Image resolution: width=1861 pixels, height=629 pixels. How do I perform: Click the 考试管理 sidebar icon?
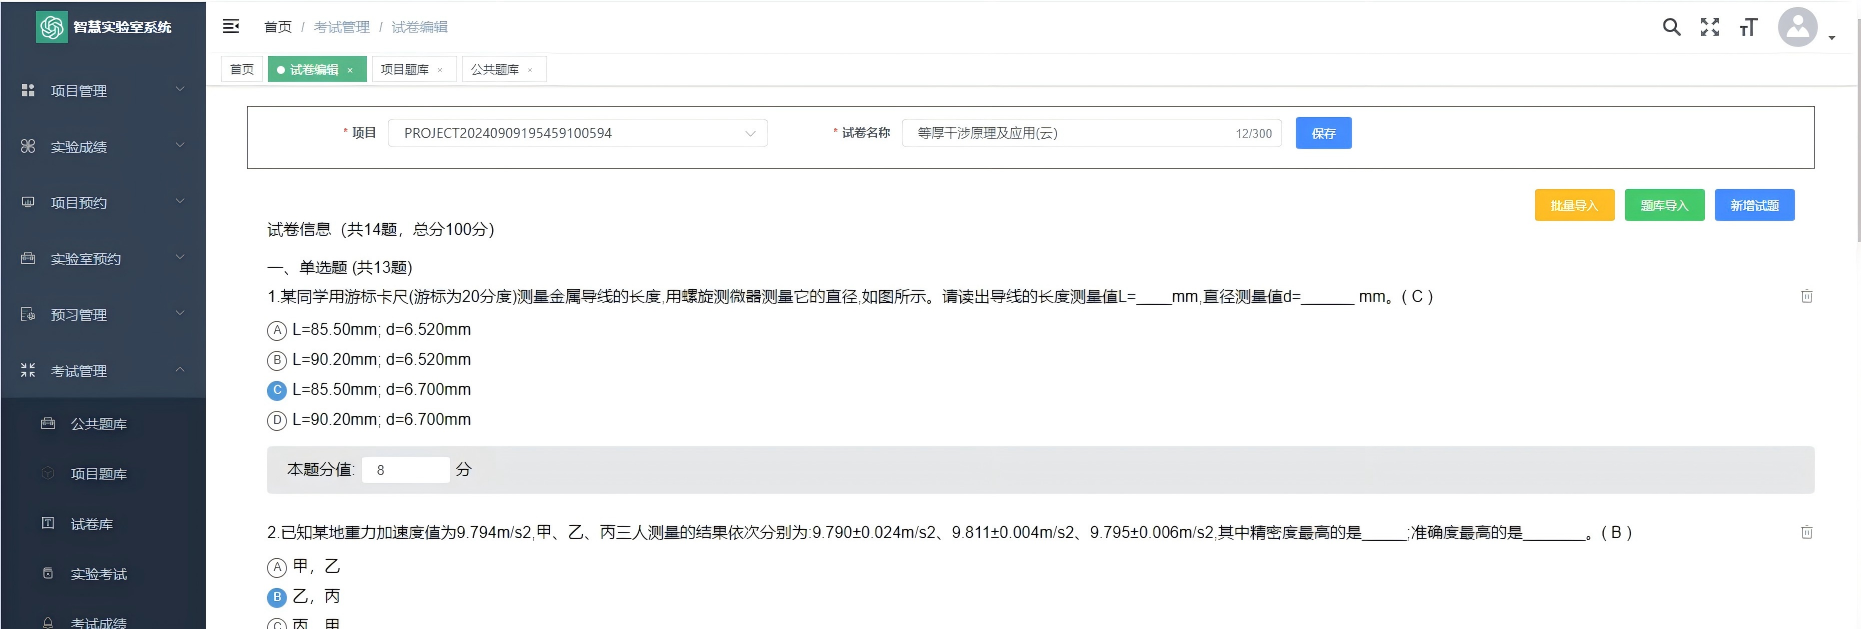(28, 370)
